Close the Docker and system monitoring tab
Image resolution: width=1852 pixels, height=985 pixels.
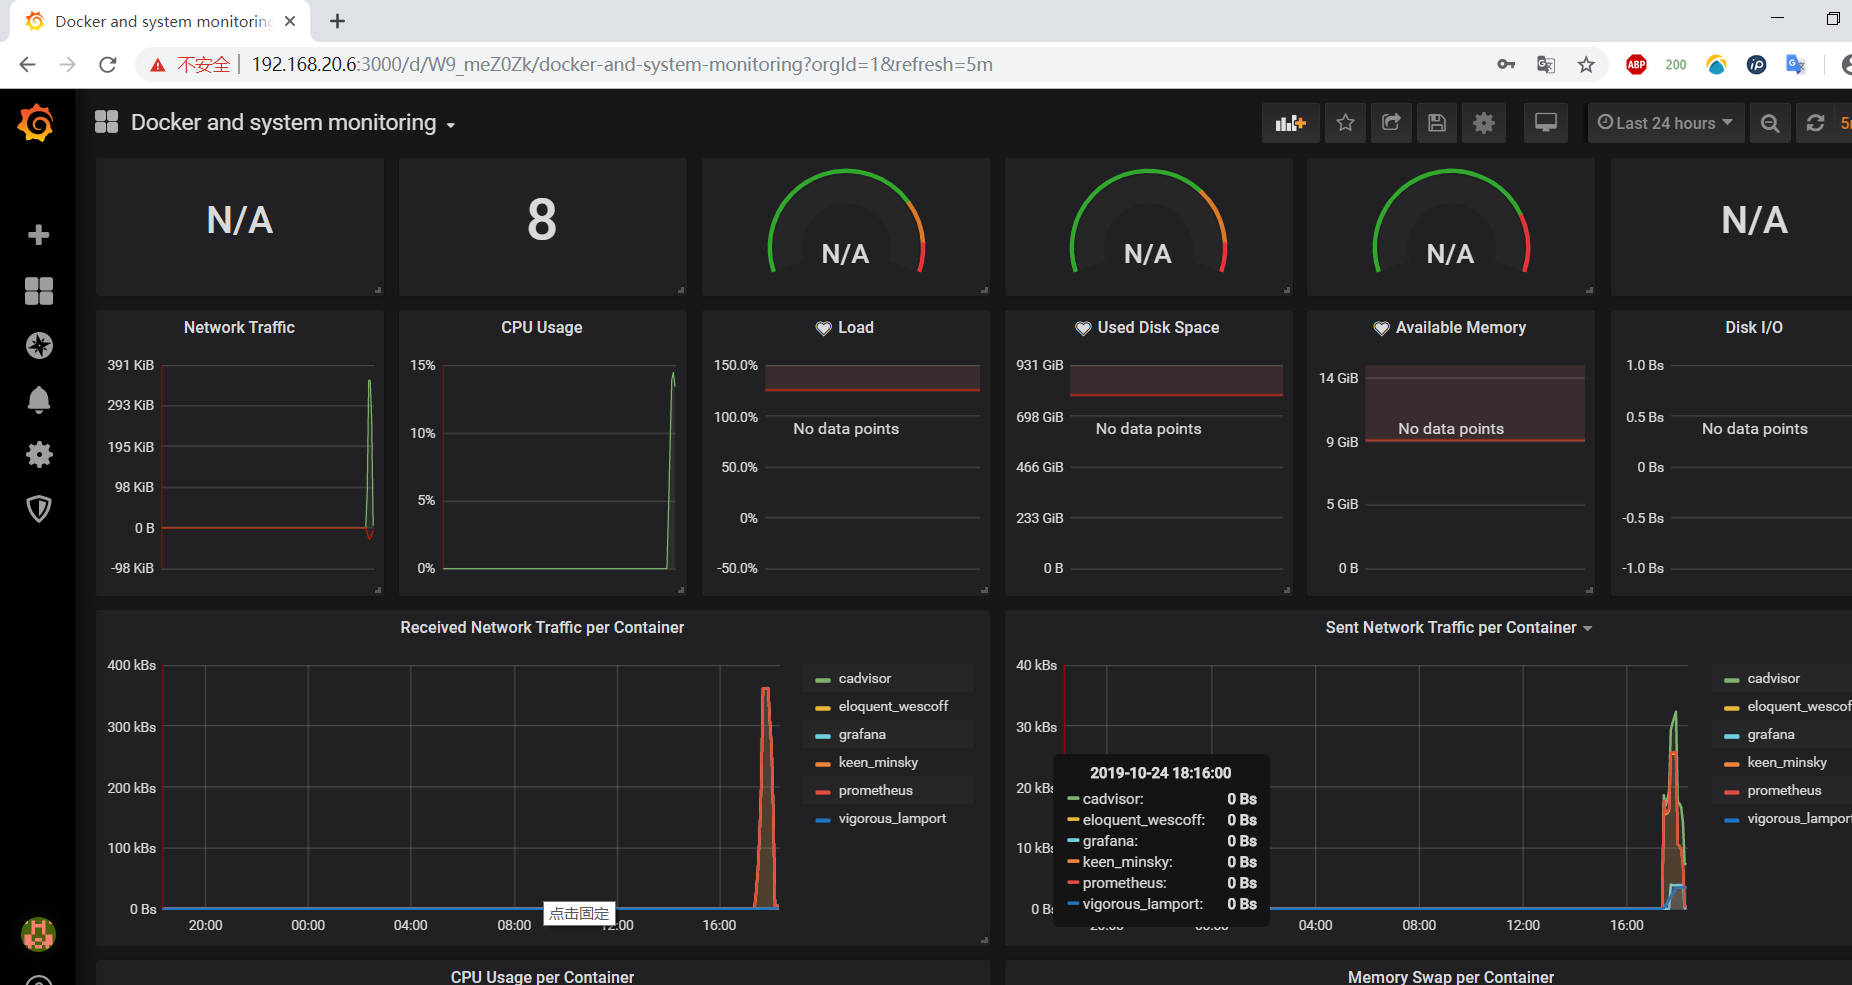290,21
